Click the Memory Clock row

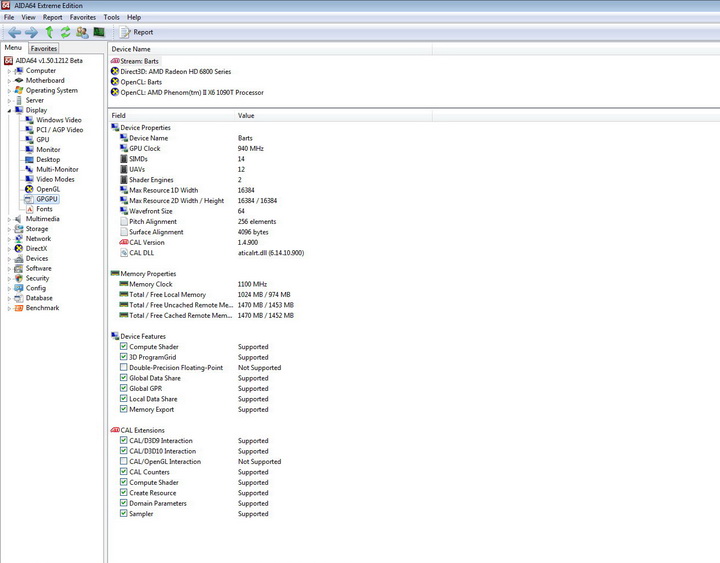click(193, 284)
